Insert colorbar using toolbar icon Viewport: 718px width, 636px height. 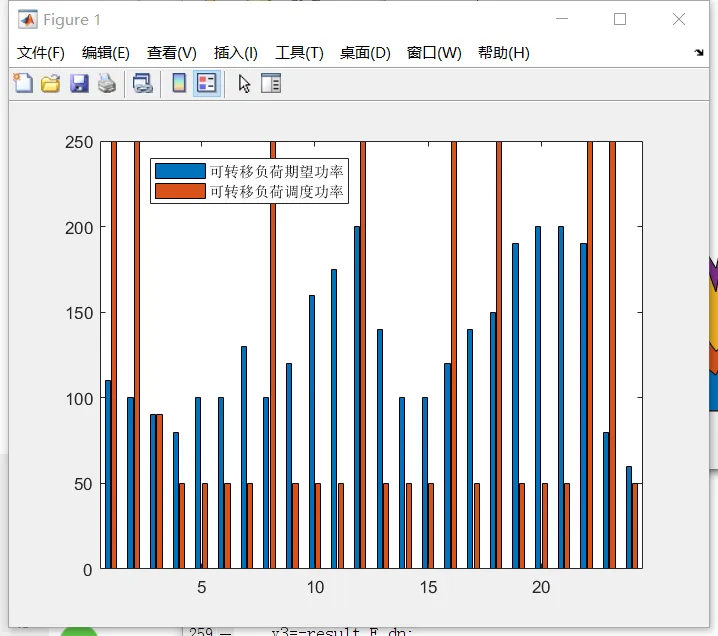(x=179, y=84)
